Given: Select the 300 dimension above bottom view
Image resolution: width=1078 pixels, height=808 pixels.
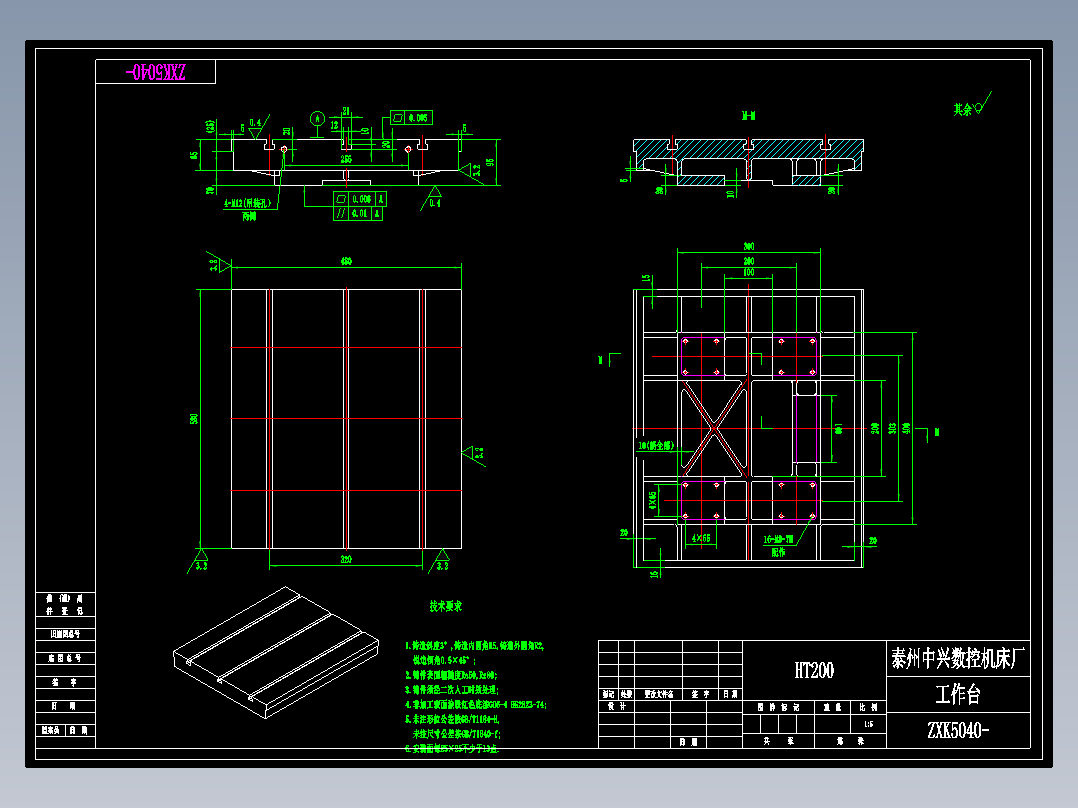Looking at the screenshot, I should click(749, 246).
